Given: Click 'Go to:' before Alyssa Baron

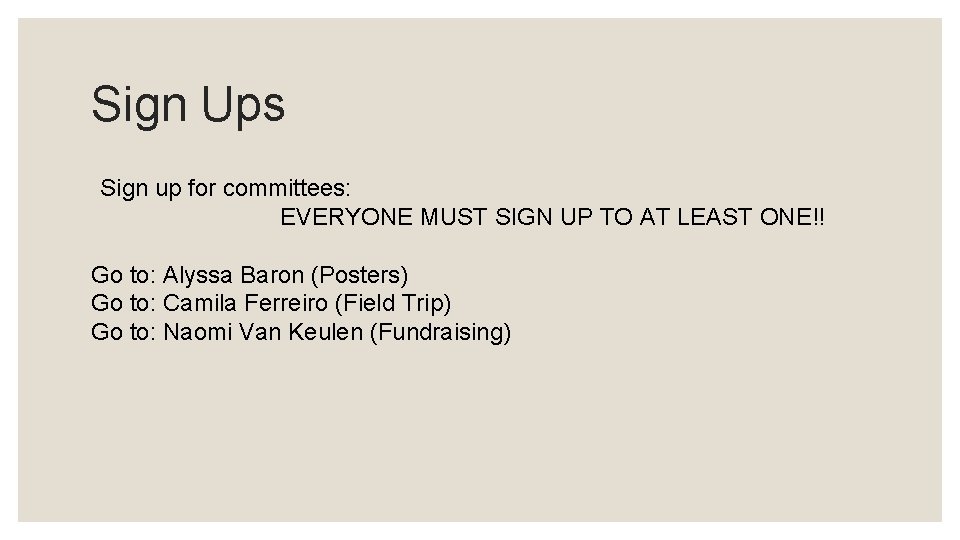Looking at the screenshot, I should (124, 276).
